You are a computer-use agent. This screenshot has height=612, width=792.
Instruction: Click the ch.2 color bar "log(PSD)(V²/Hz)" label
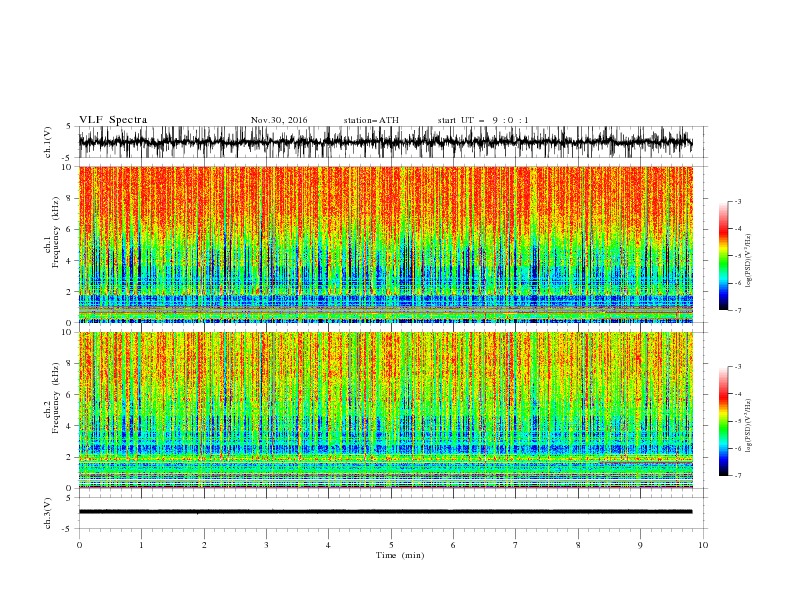(749, 425)
